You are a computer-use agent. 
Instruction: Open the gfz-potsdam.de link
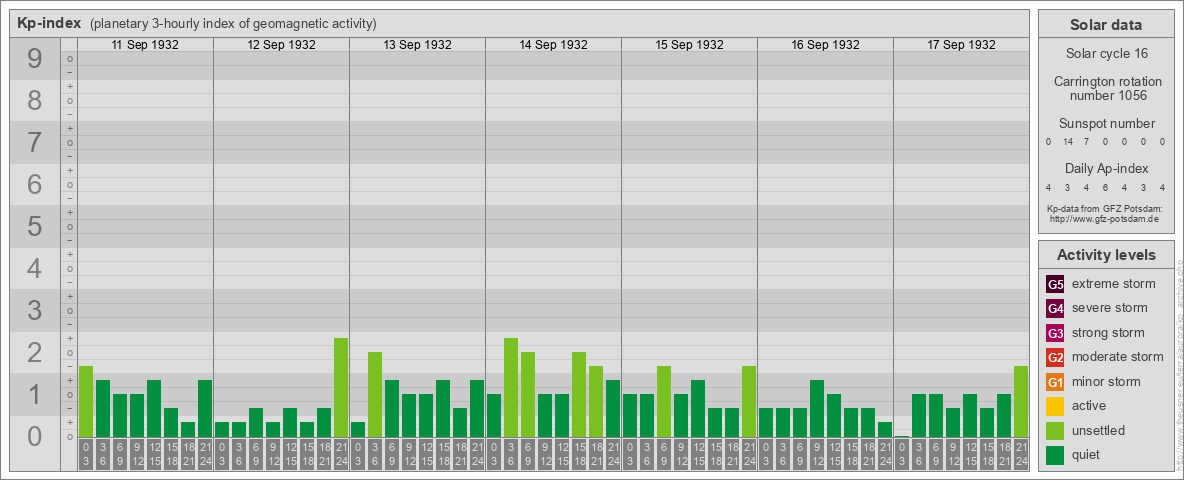coord(1104,219)
